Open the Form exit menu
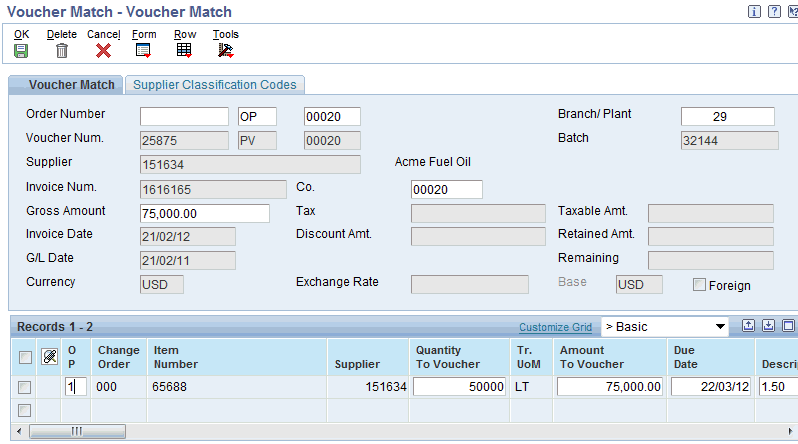This screenshot has width=798, height=444. pos(143,50)
